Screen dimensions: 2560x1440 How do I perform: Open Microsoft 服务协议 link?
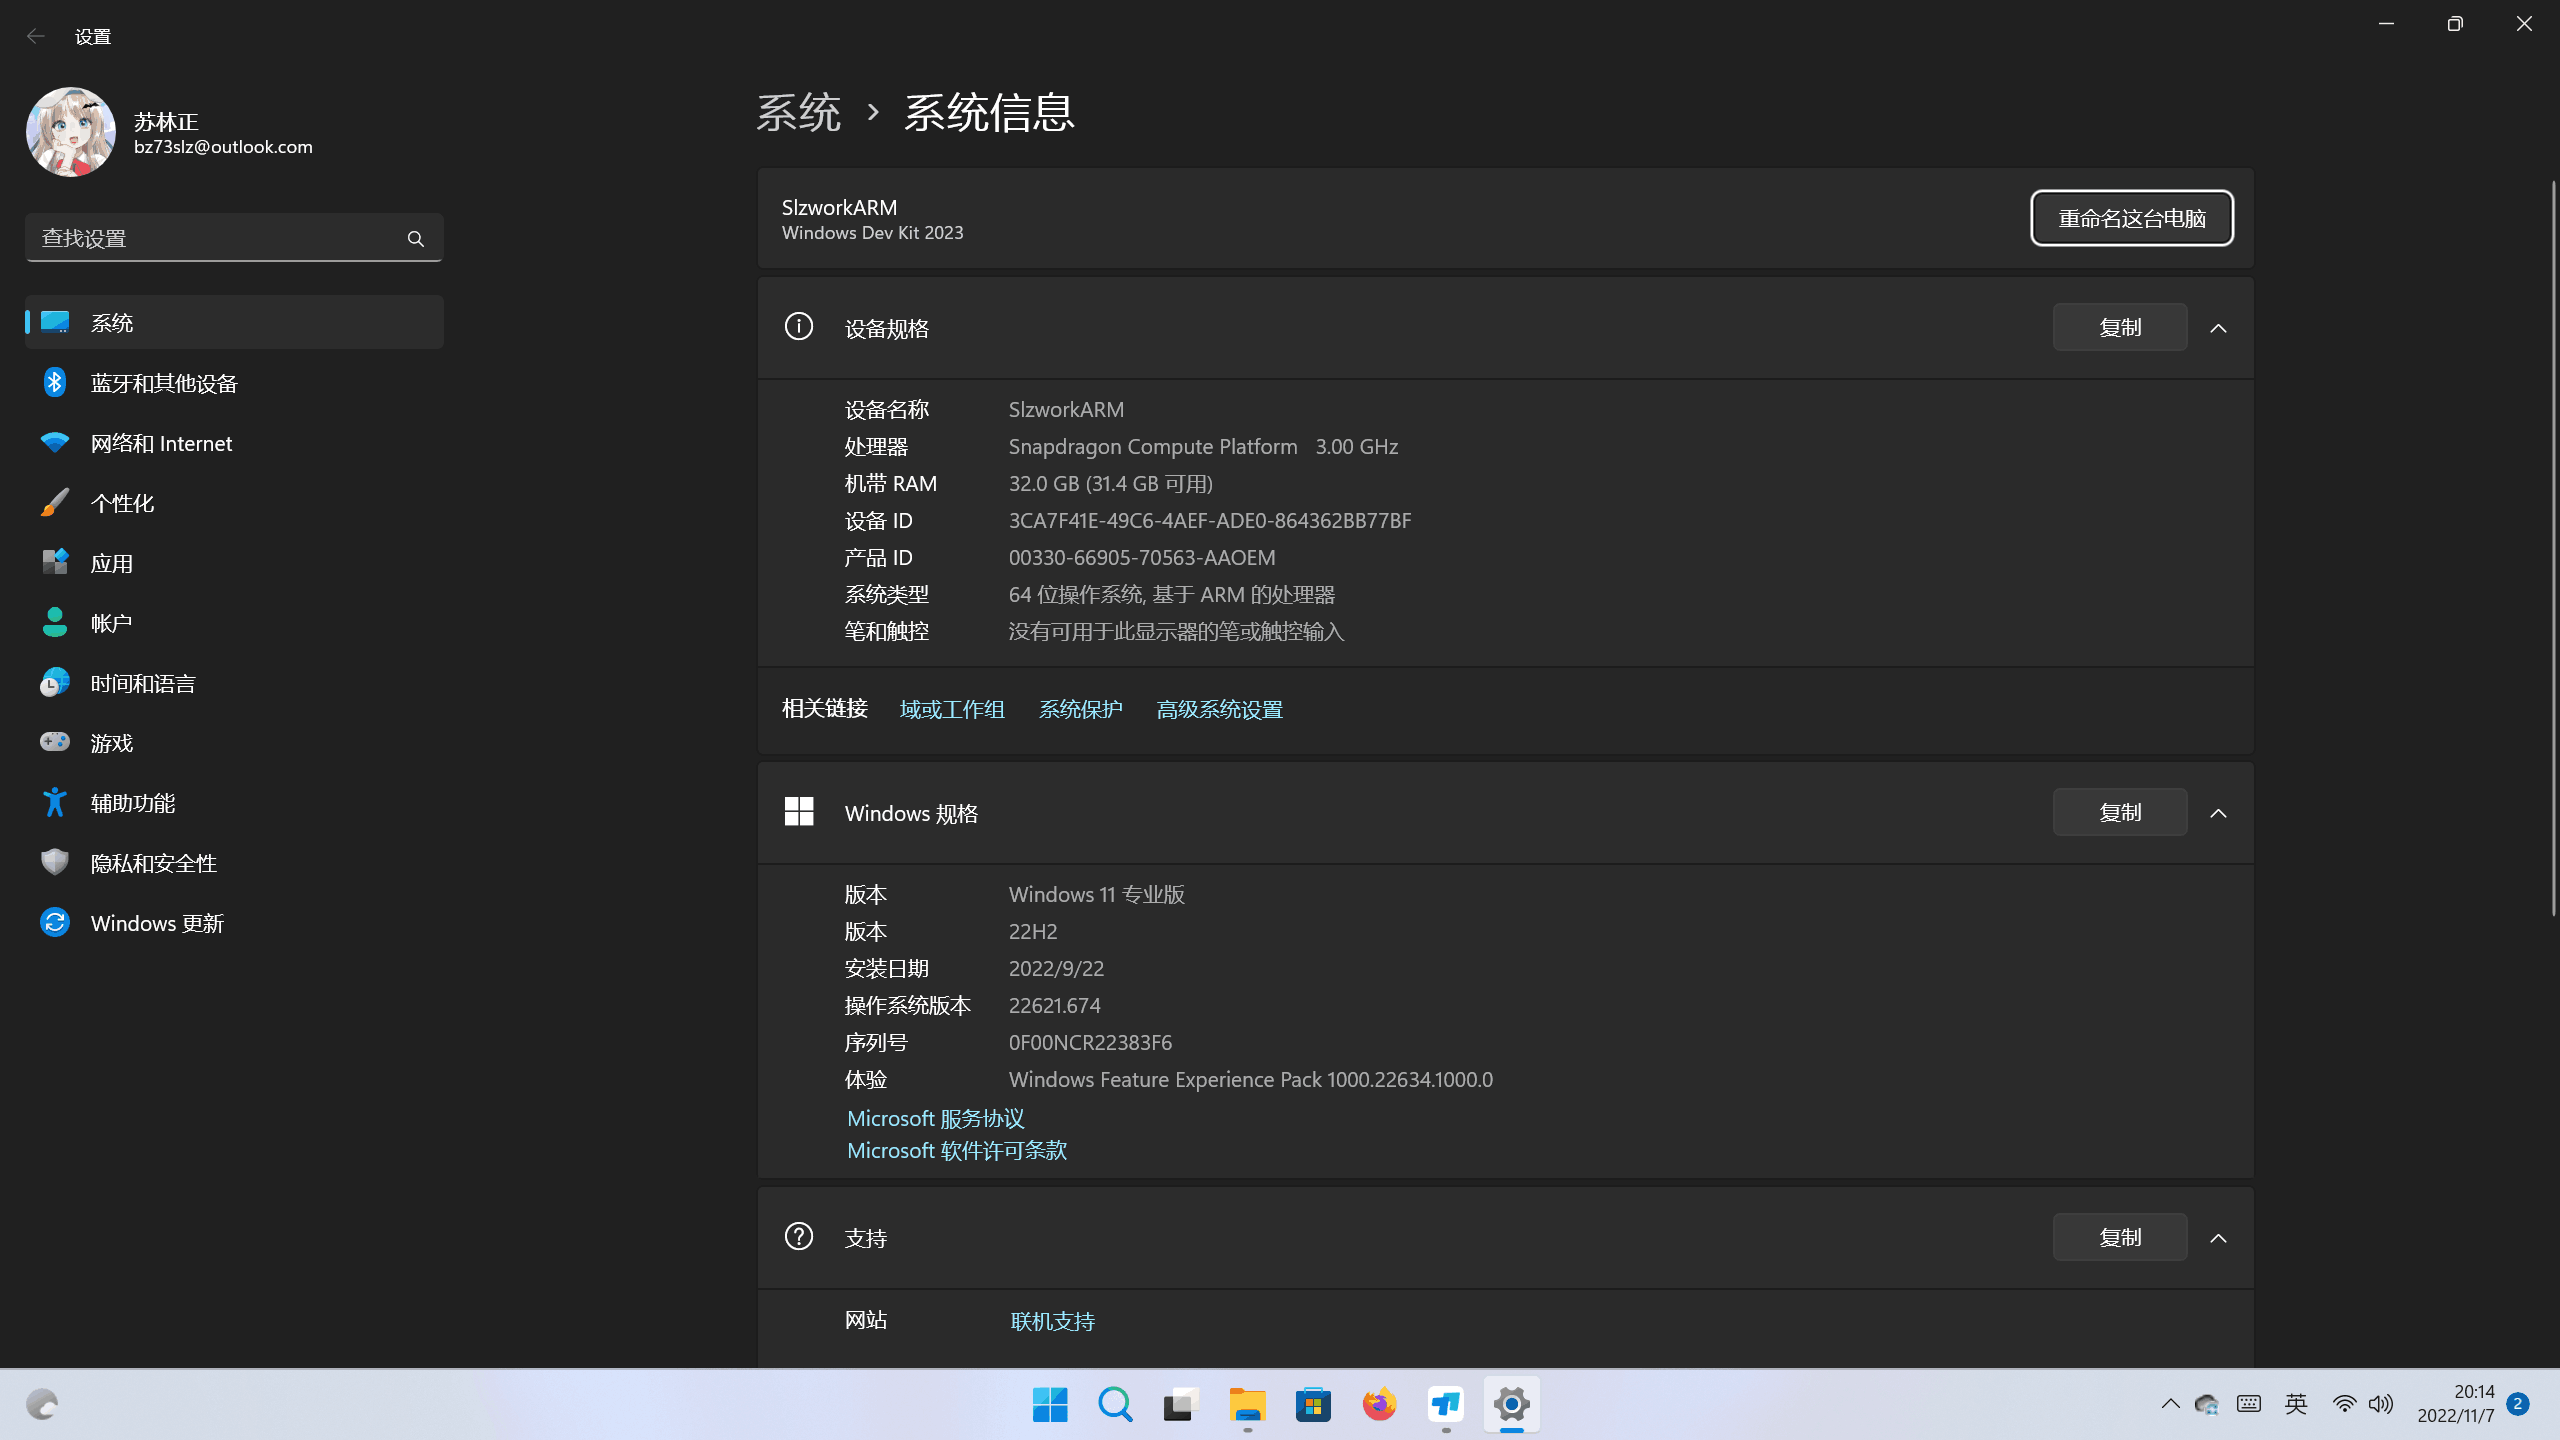tap(936, 1118)
